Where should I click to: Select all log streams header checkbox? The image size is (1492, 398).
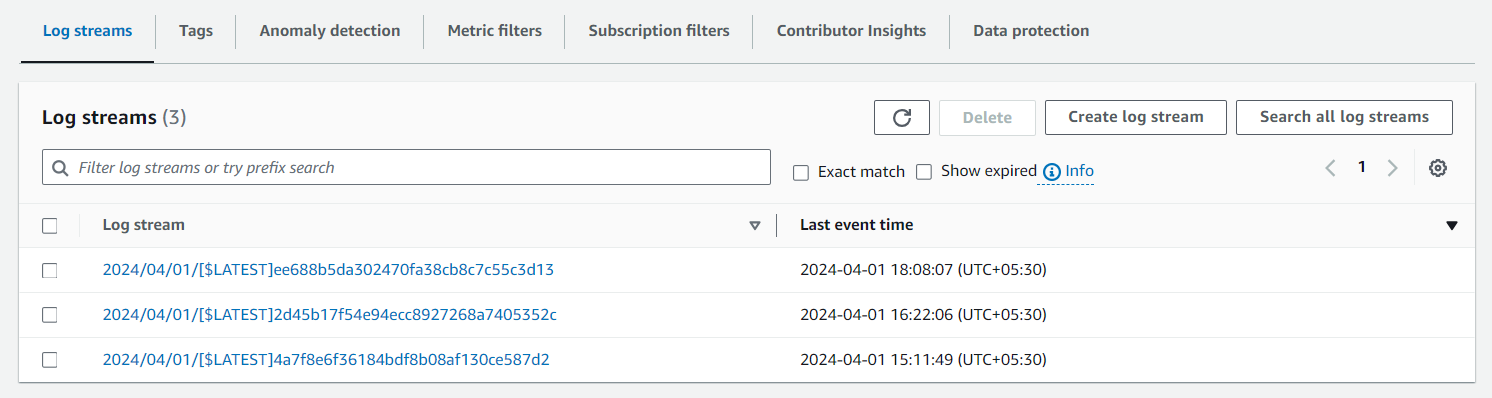point(50,226)
